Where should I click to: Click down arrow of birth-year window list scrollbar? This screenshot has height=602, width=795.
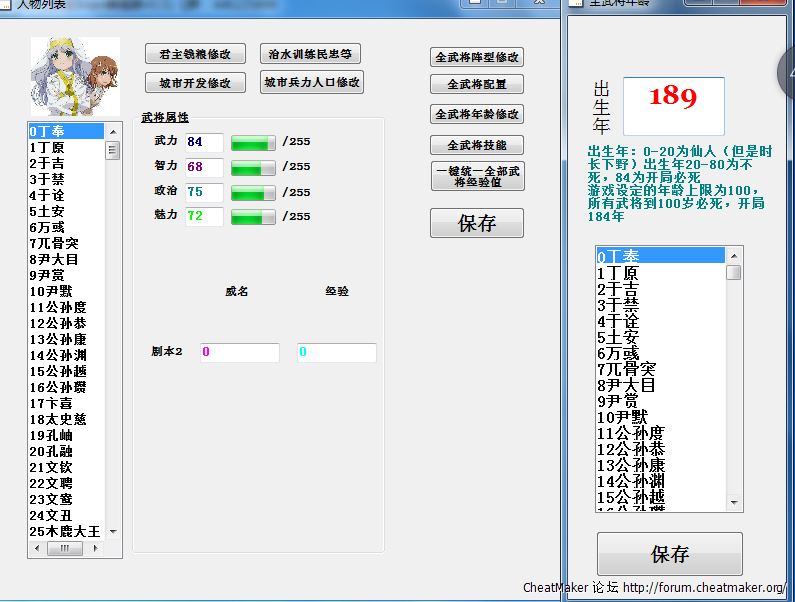click(734, 502)
